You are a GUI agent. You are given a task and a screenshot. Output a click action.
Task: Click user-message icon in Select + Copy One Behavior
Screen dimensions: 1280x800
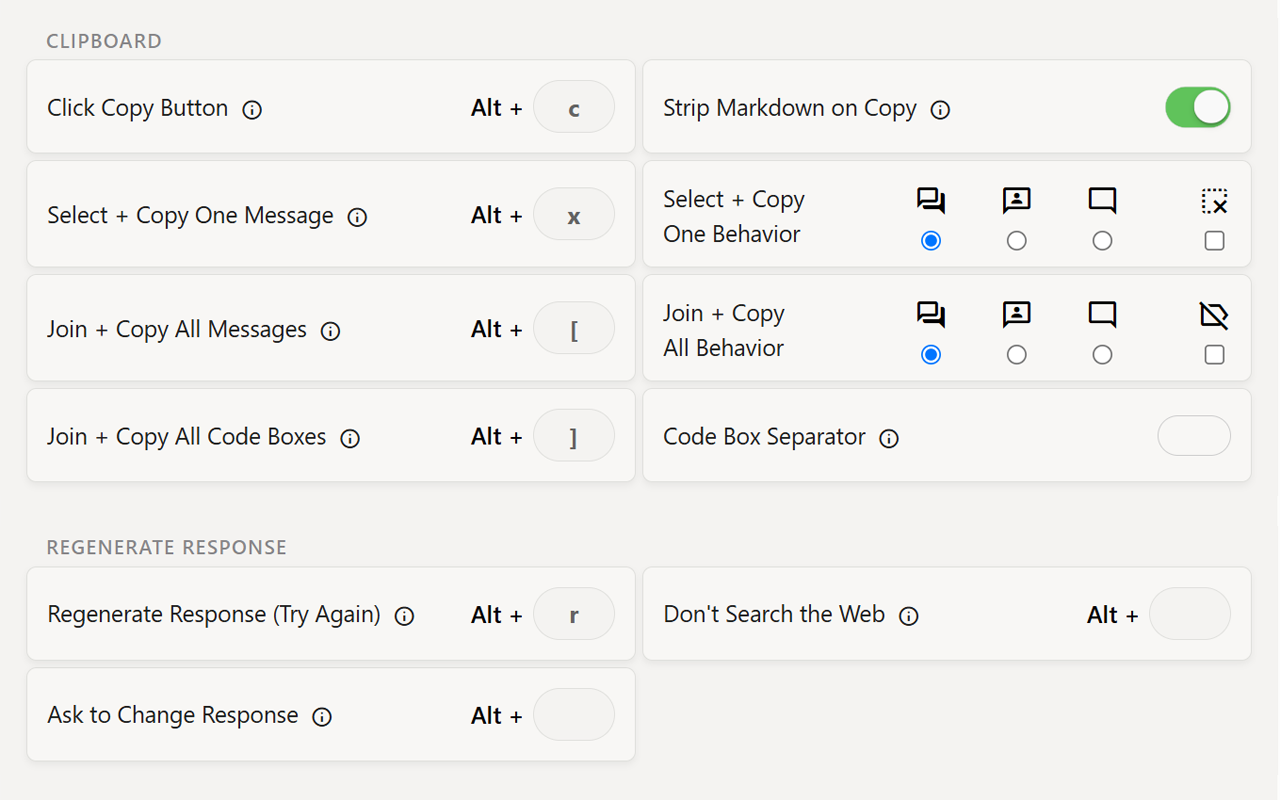coord(1017,201)
